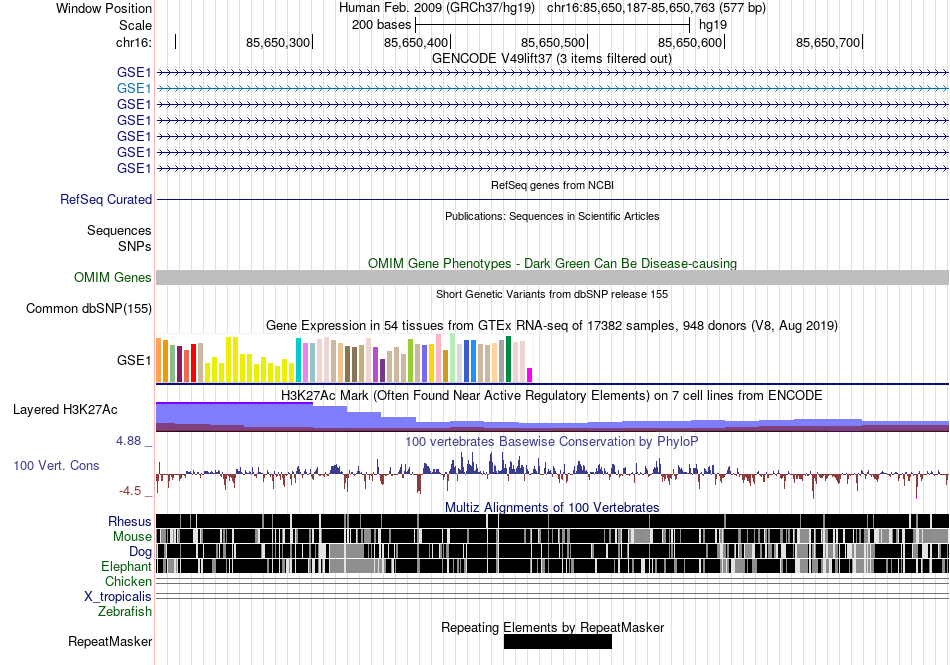Click Repeating Elements by RepeatMasker title
Viewport: 950px width, 665px height.
pos(553,627)
